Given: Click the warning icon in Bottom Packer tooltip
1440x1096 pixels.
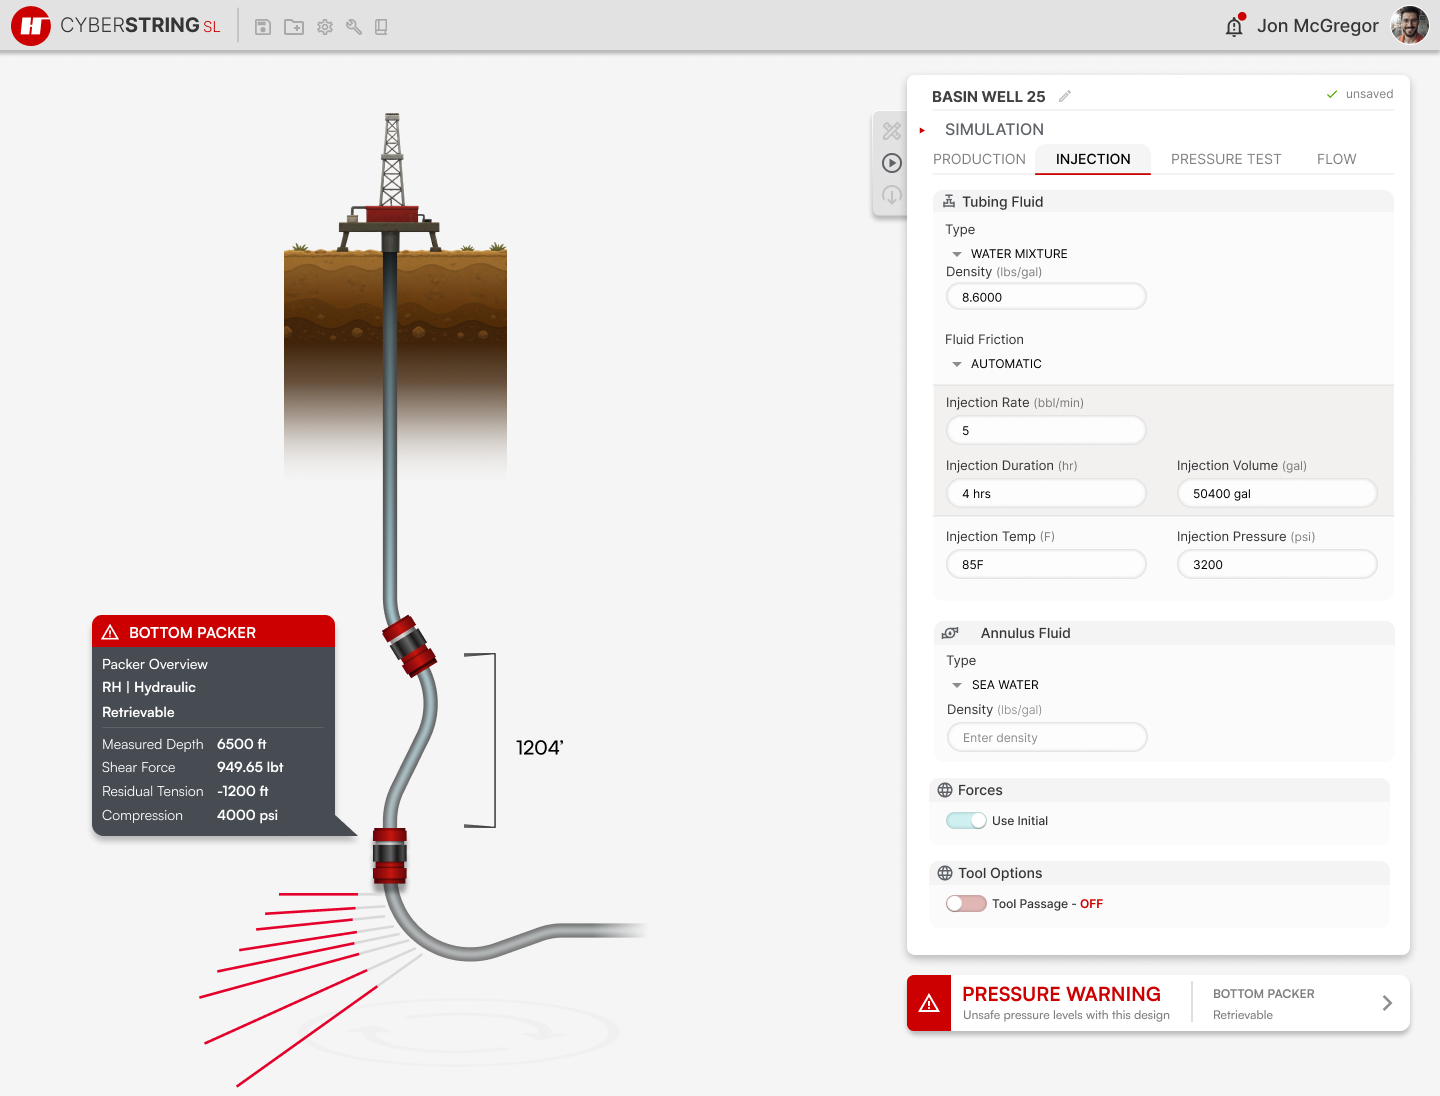Looking at the screenshot, I should 110,632.
